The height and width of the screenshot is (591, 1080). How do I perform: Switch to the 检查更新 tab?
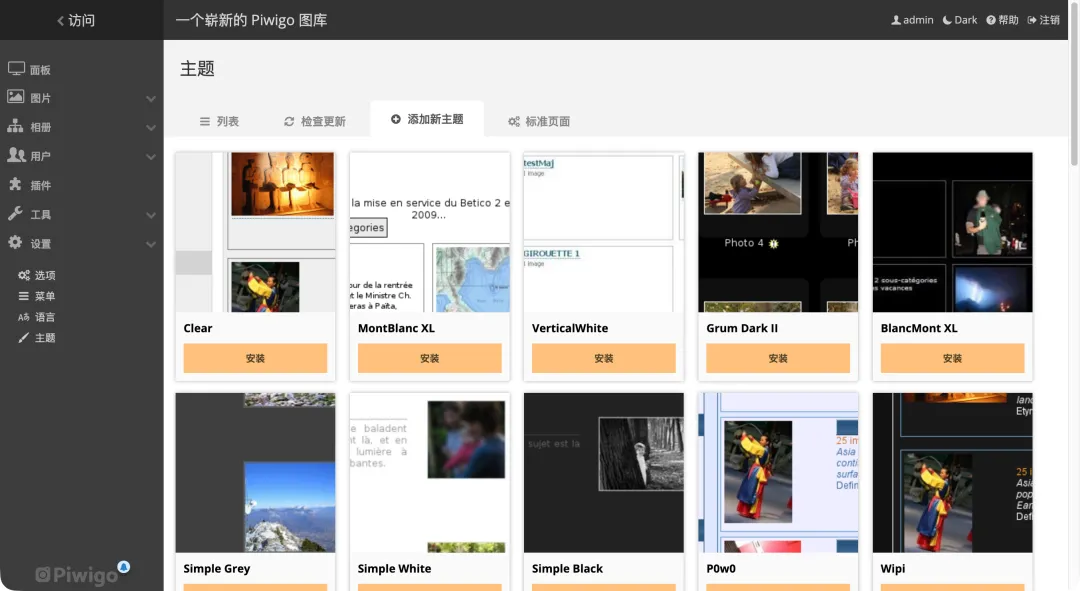click(x=314, y=121)
